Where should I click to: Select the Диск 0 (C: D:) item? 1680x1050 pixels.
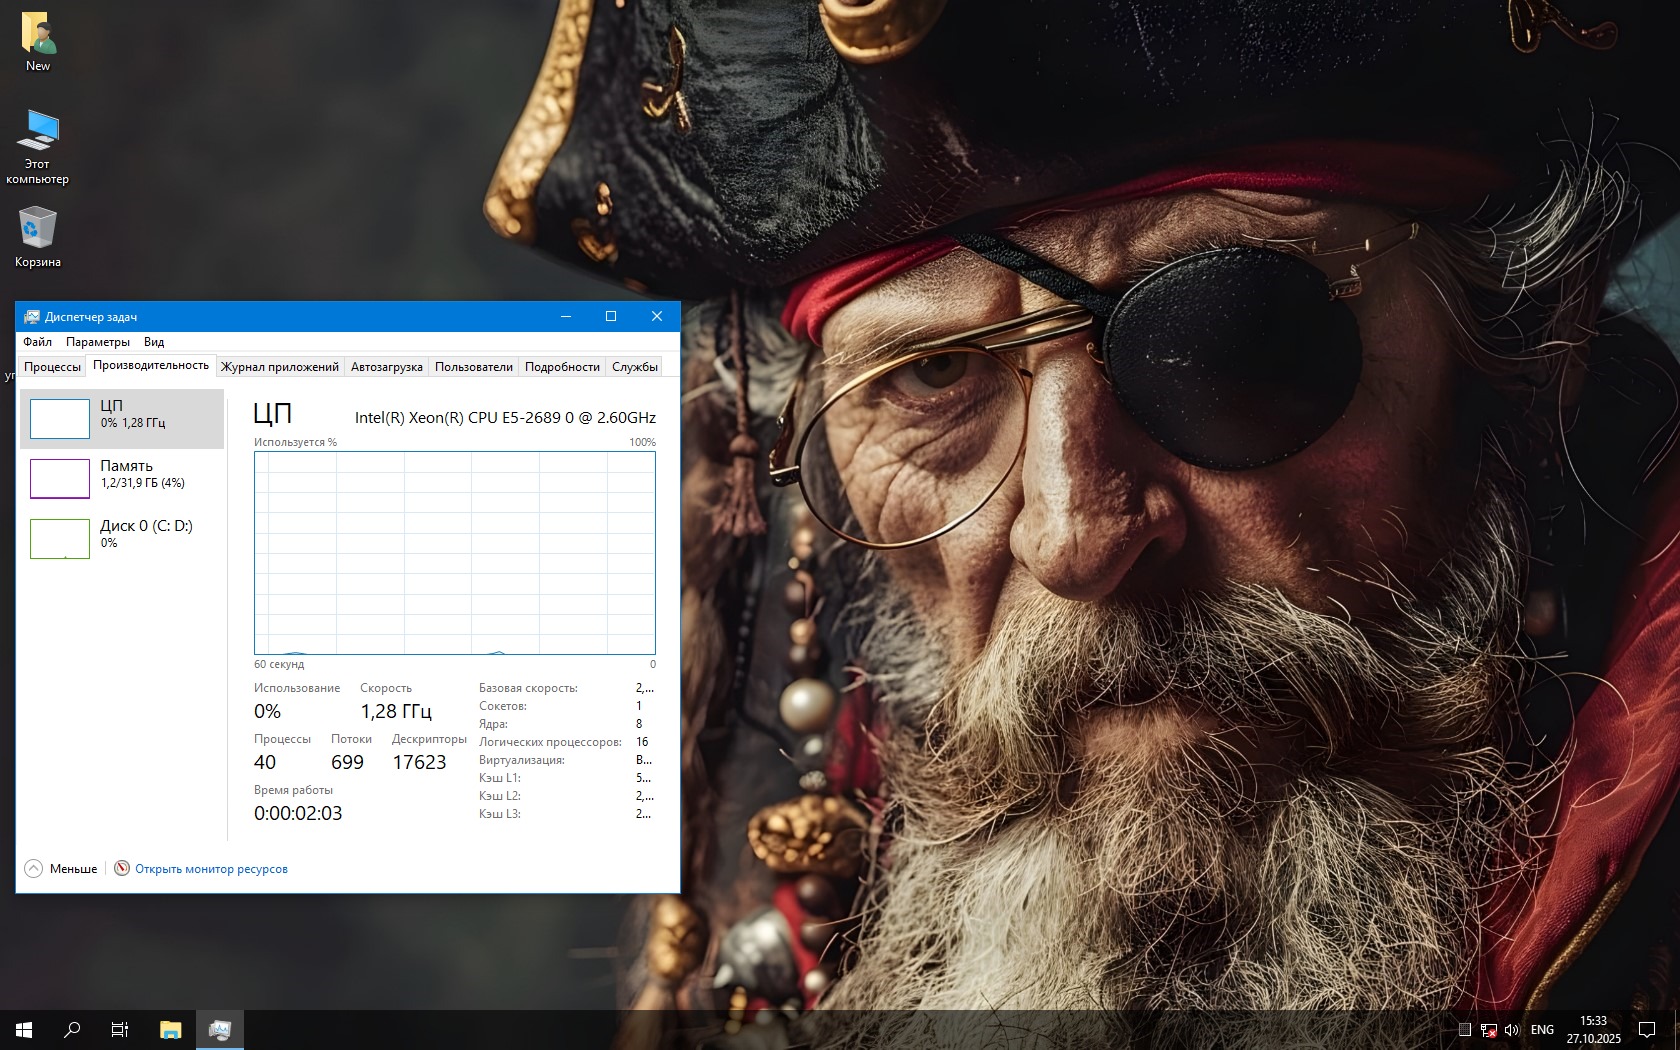click(x=122, y=538)
